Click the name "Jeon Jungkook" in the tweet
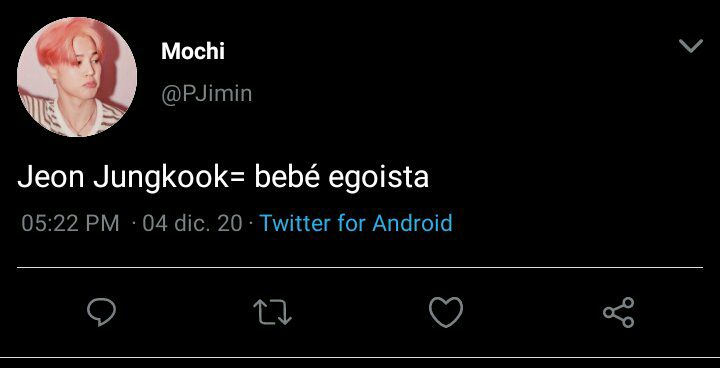This screenshot has width=720, height=368. pyautogui.click(x=122, y=177)
